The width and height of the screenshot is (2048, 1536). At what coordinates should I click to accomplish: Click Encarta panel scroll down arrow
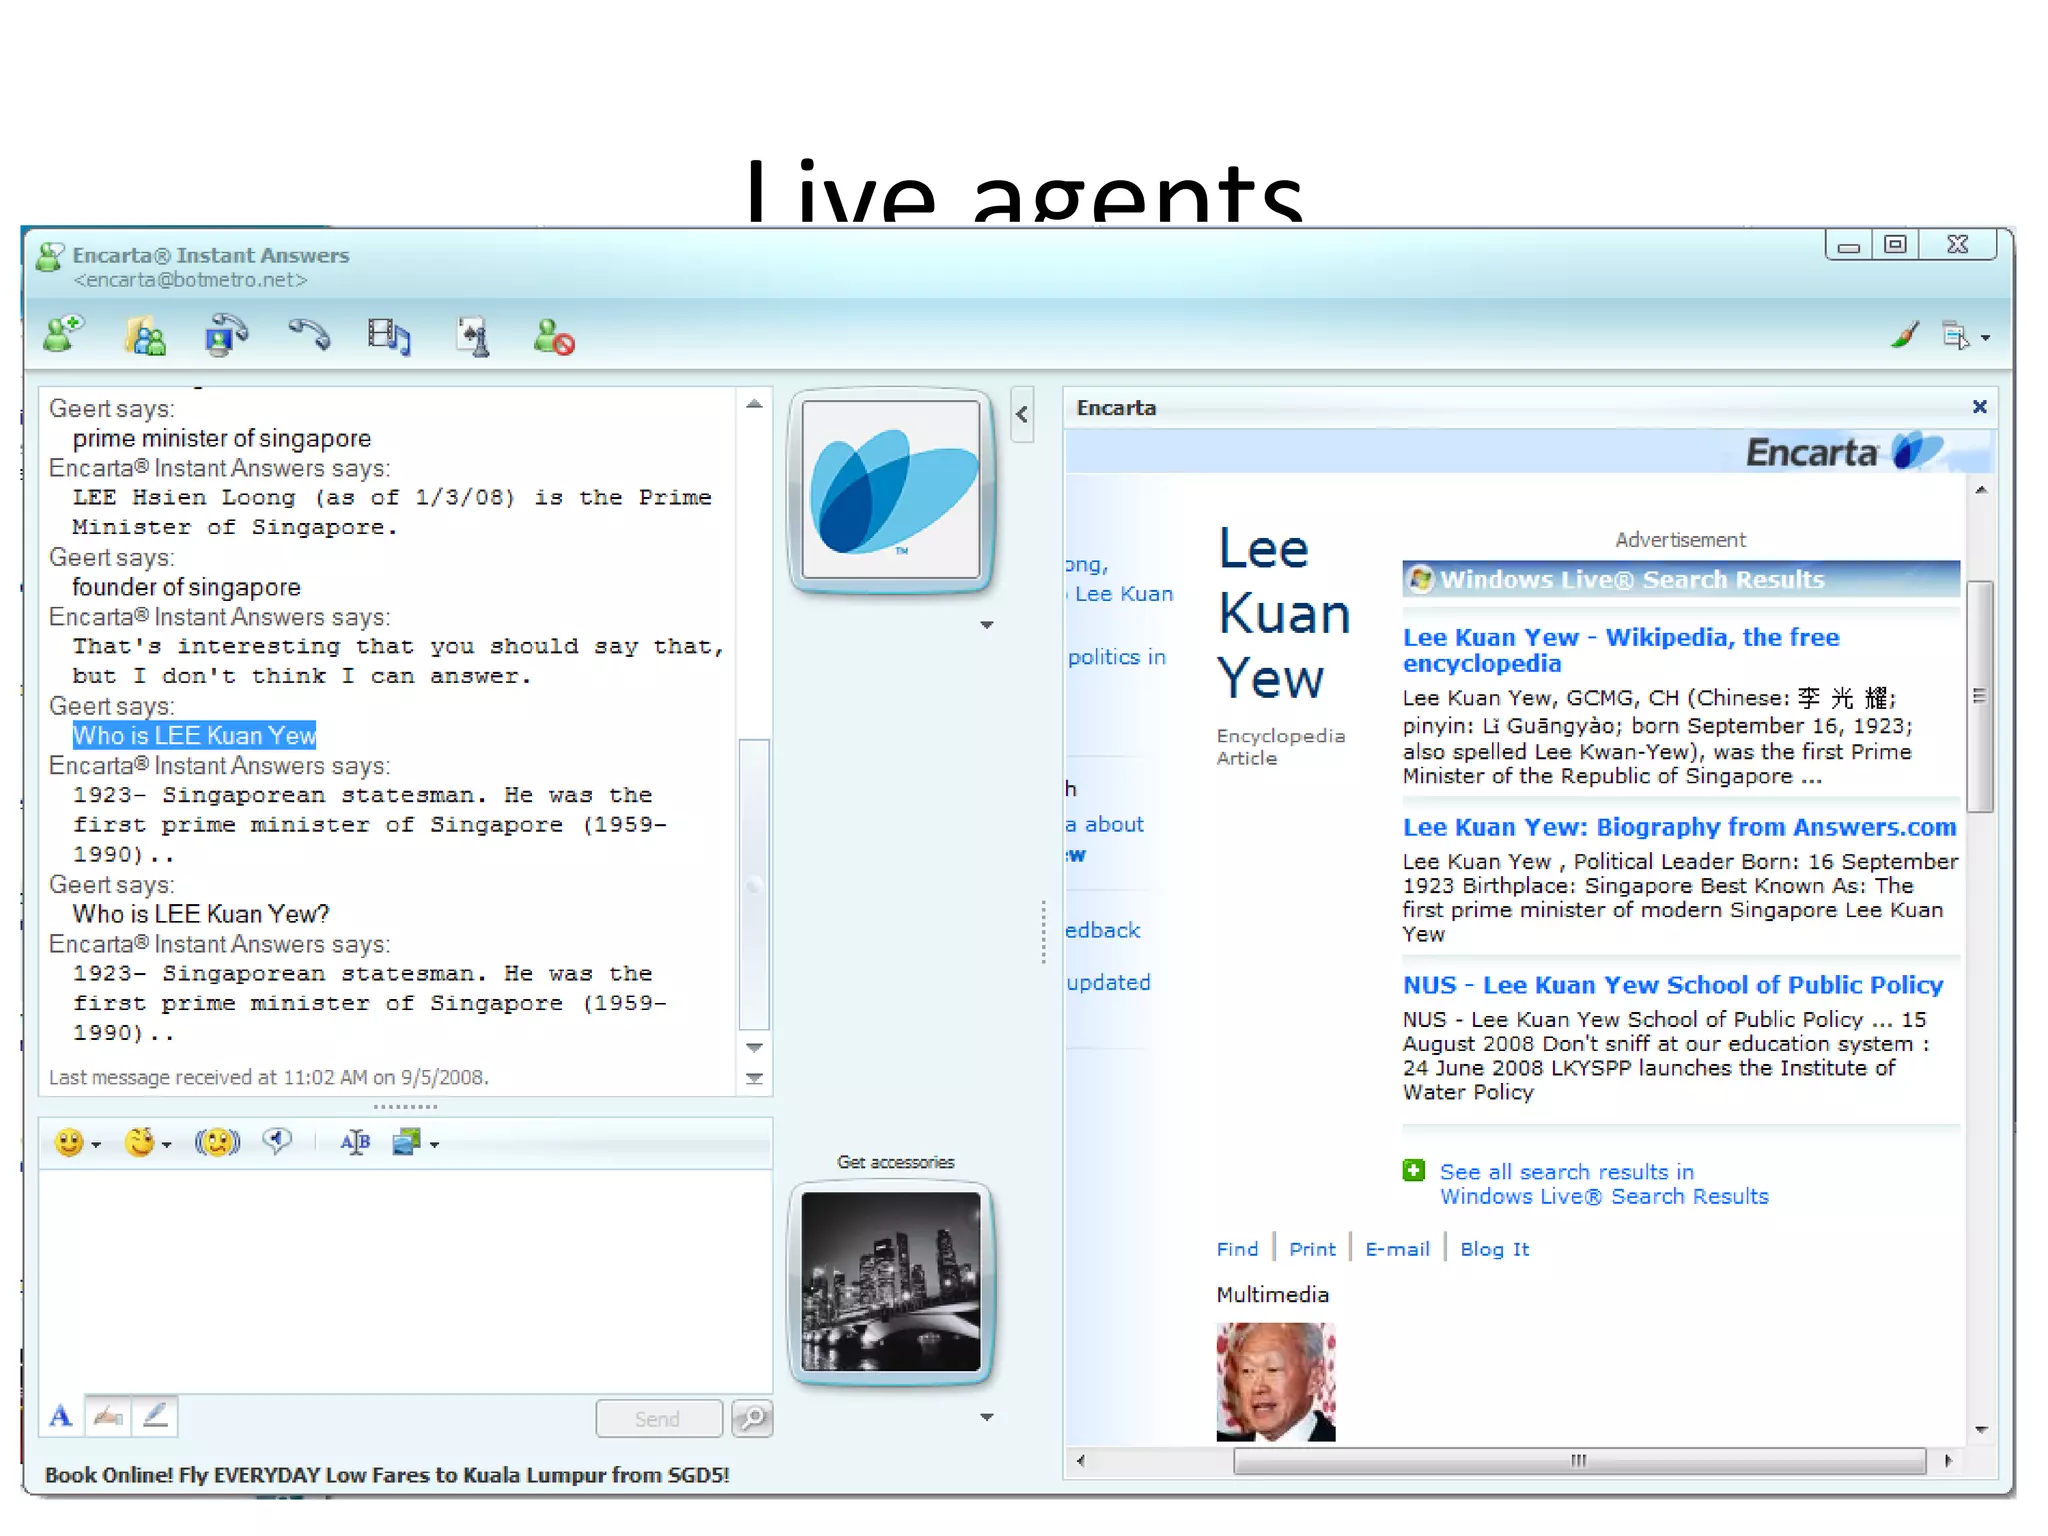click(1981, 1430)
